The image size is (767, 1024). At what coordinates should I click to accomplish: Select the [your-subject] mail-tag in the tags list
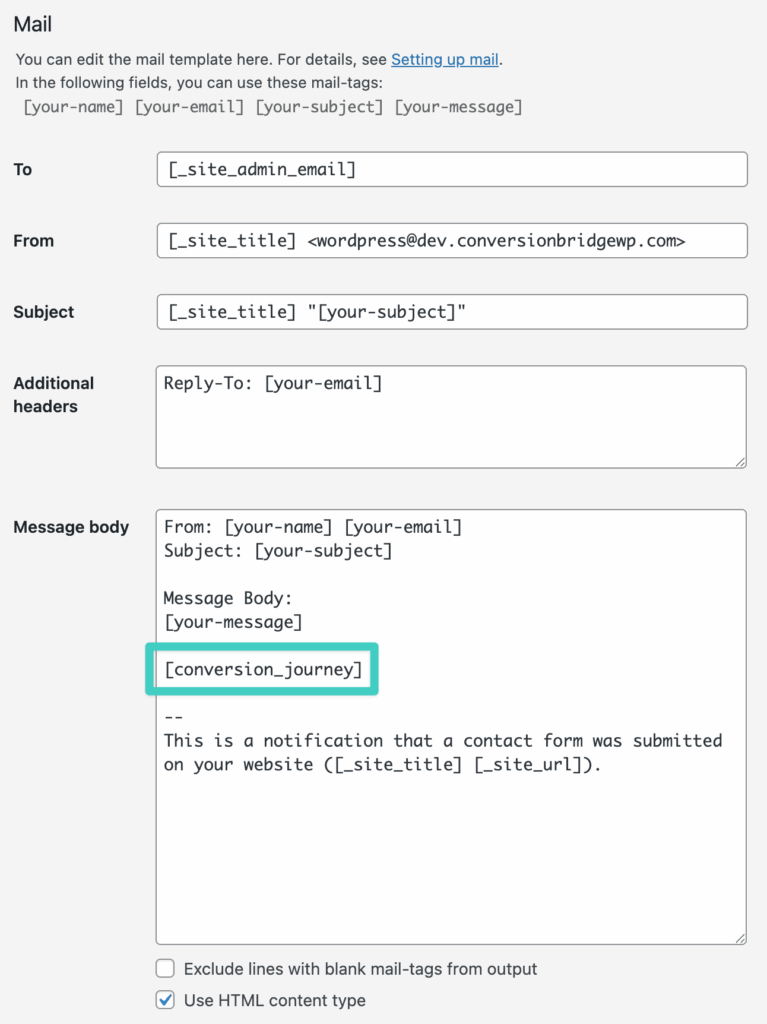[319, 106]
